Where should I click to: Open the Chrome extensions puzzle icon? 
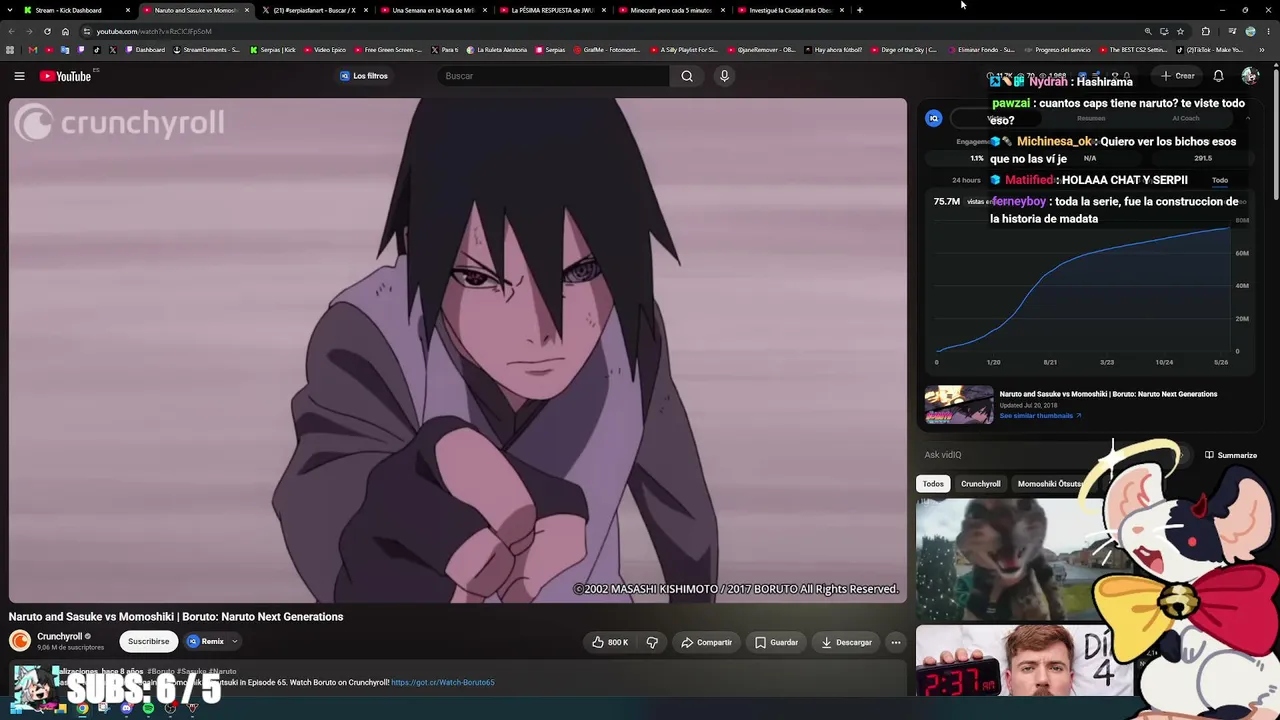pos(1206,31)
